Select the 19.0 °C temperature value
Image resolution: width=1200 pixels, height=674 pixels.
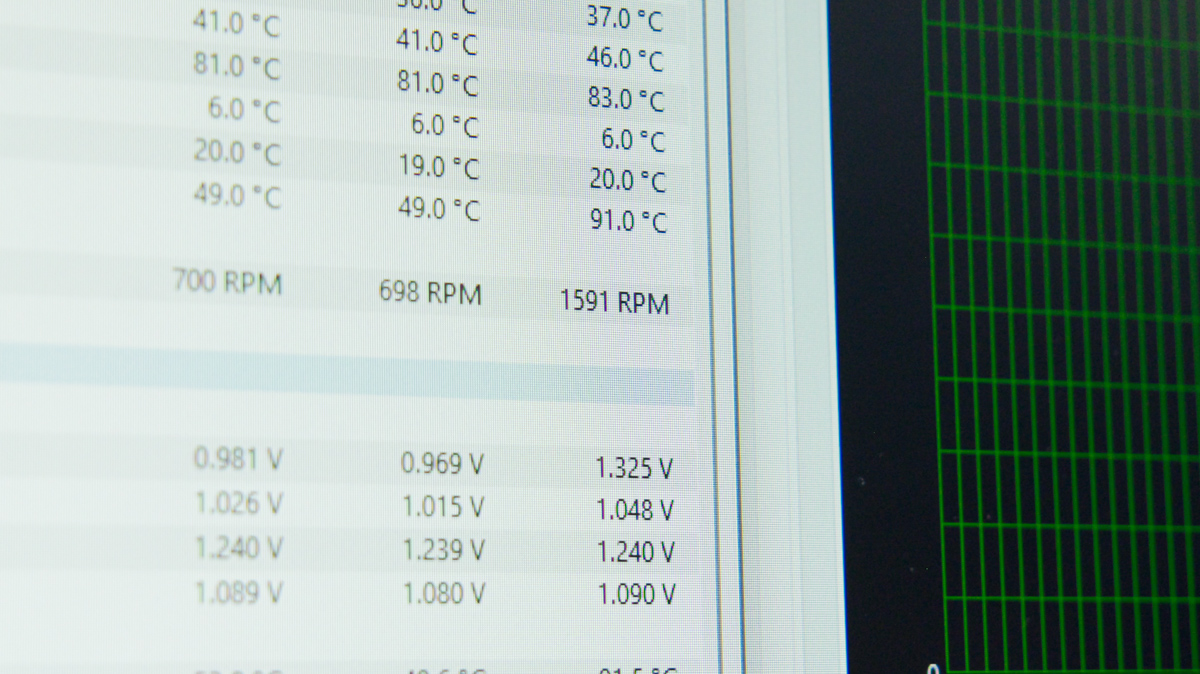439,167
